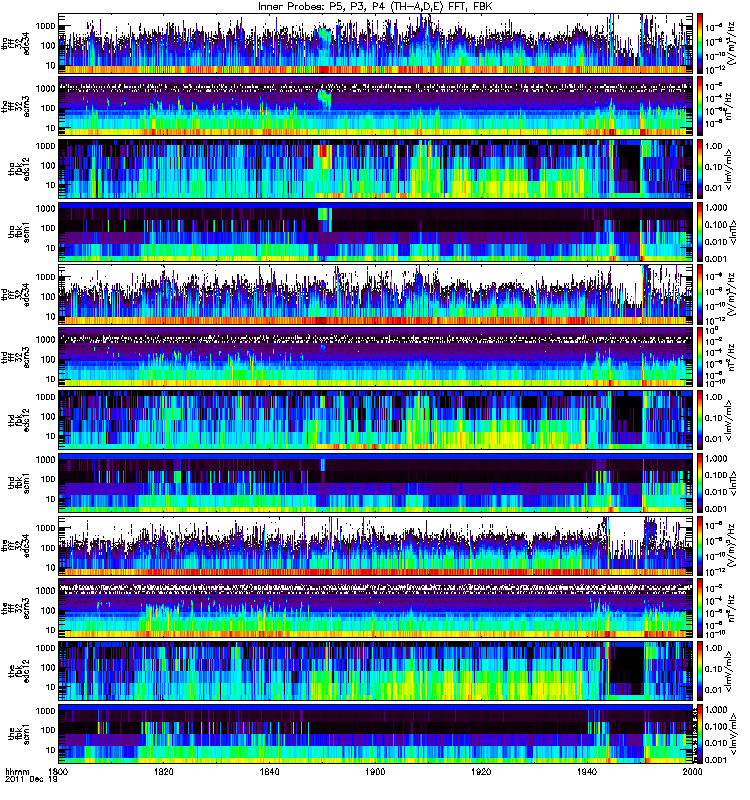750x800 pixels.
Task: Click the "10" frequency tick of the fbk scm1 panel
Action: pos(51,750)
